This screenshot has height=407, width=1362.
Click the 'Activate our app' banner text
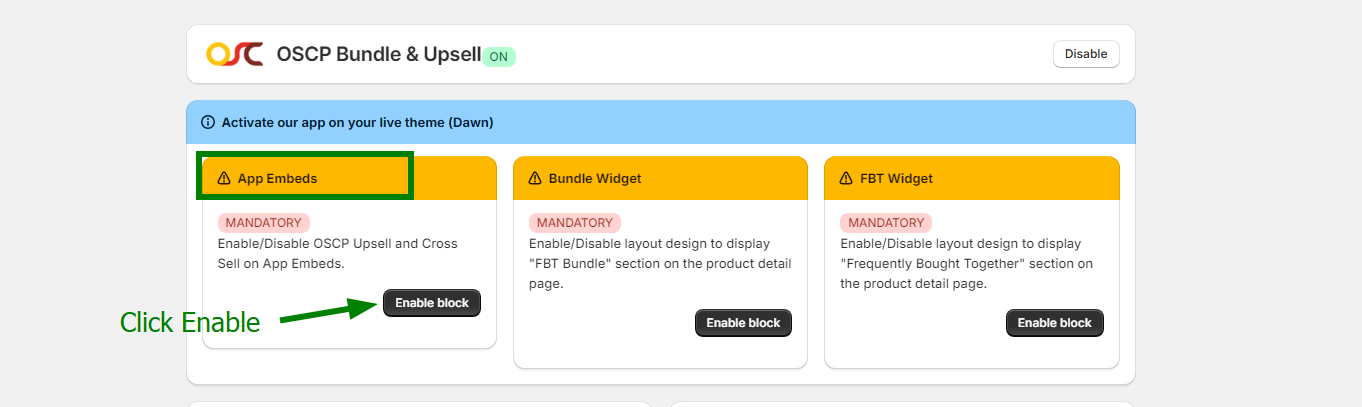(357, 123)
